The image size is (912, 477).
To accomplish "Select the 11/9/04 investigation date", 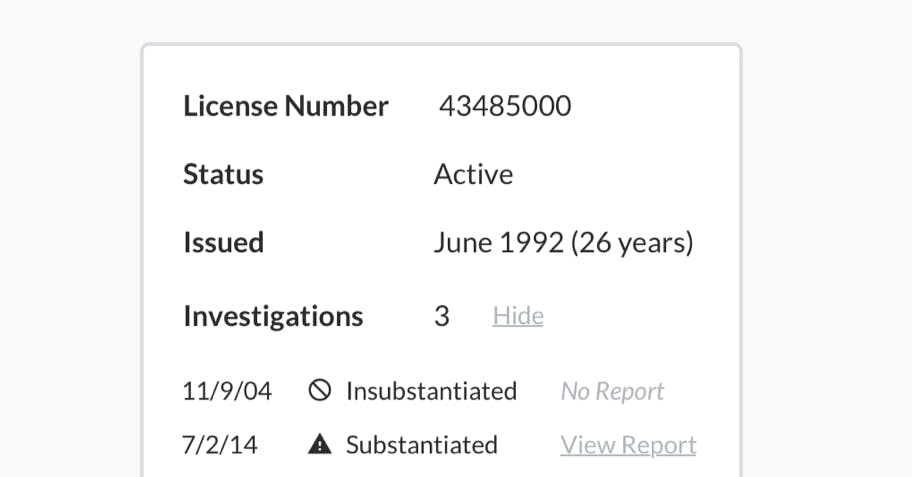I will (227, 391).
